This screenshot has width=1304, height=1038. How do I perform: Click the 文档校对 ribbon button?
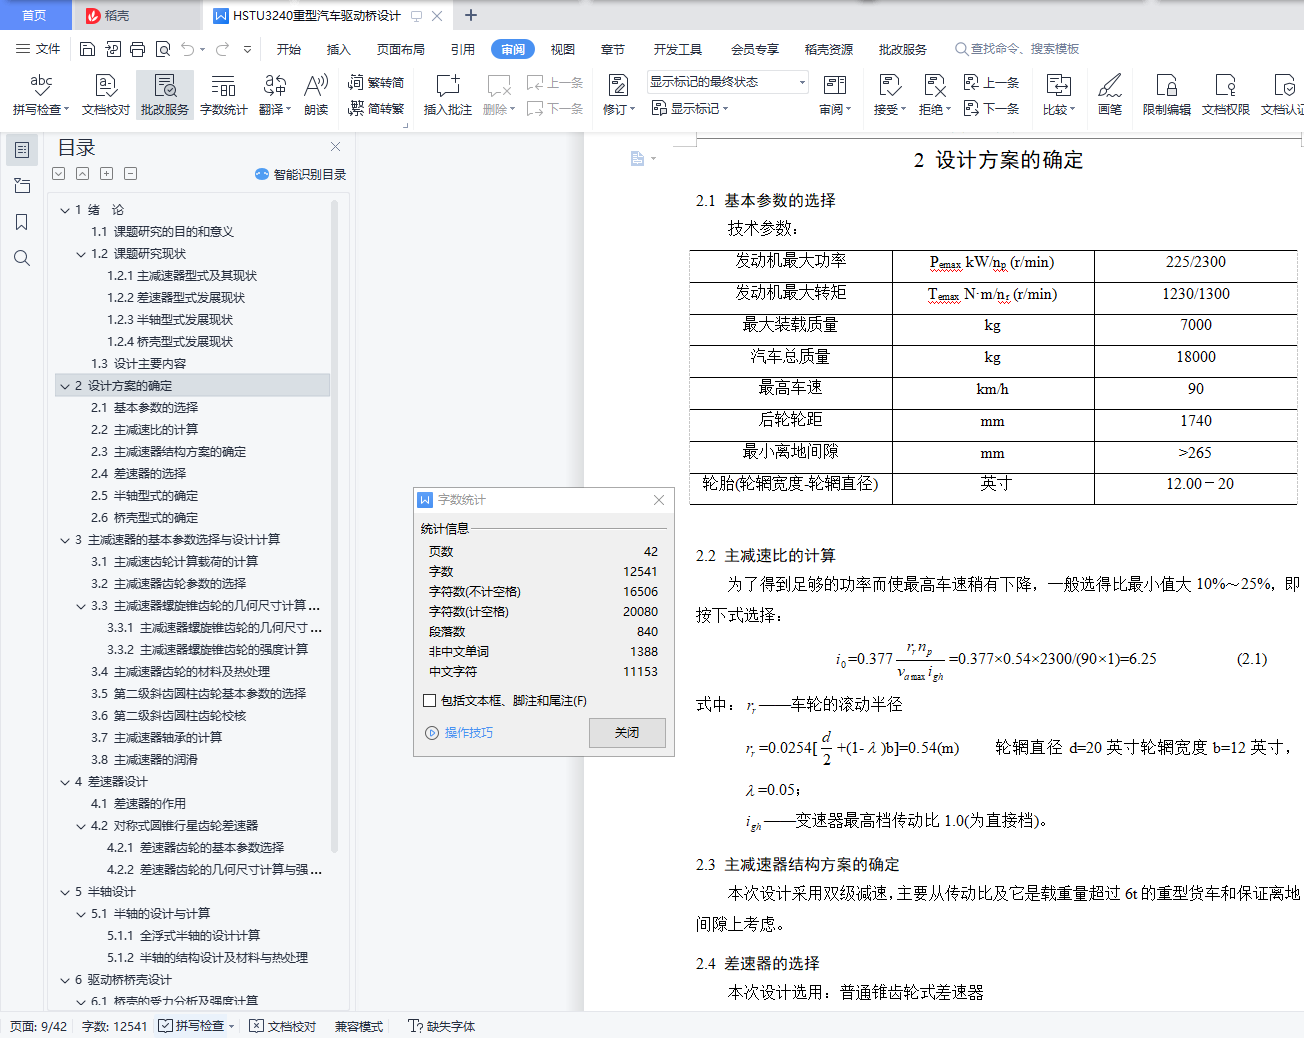[x=106, y=95]
